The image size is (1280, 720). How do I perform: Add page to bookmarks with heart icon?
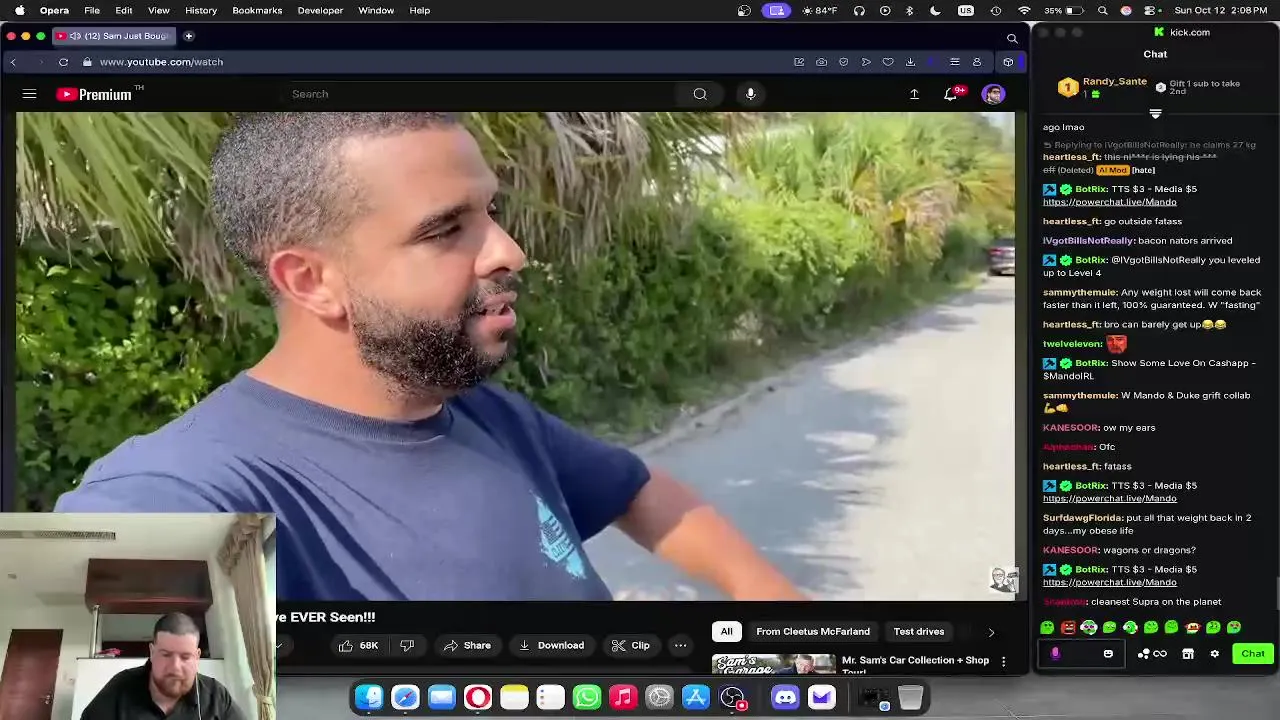[888, 62]
